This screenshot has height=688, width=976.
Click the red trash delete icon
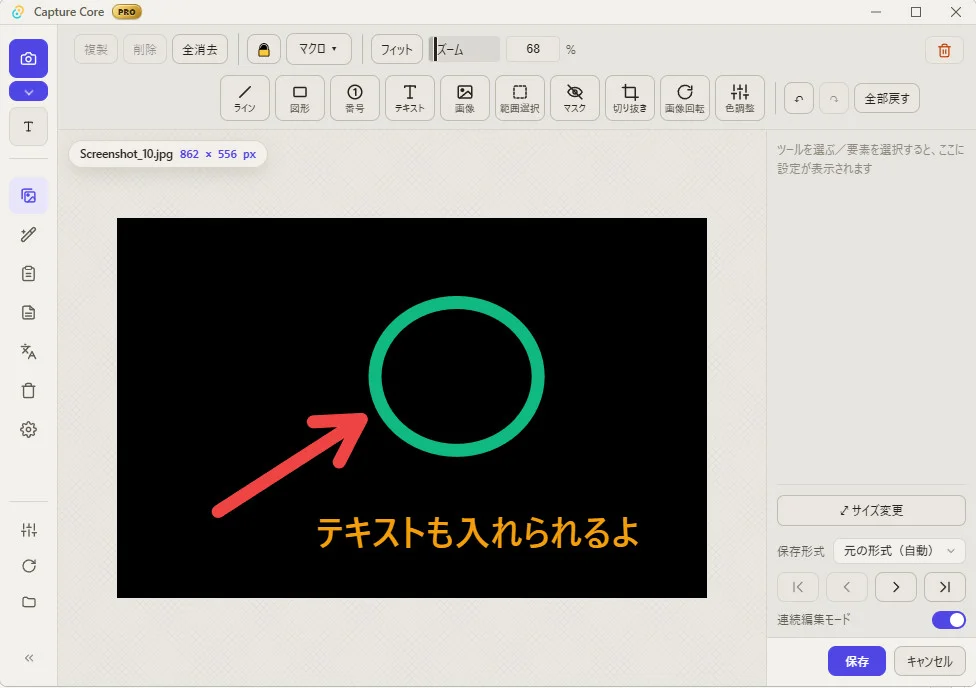coord(944,50)
